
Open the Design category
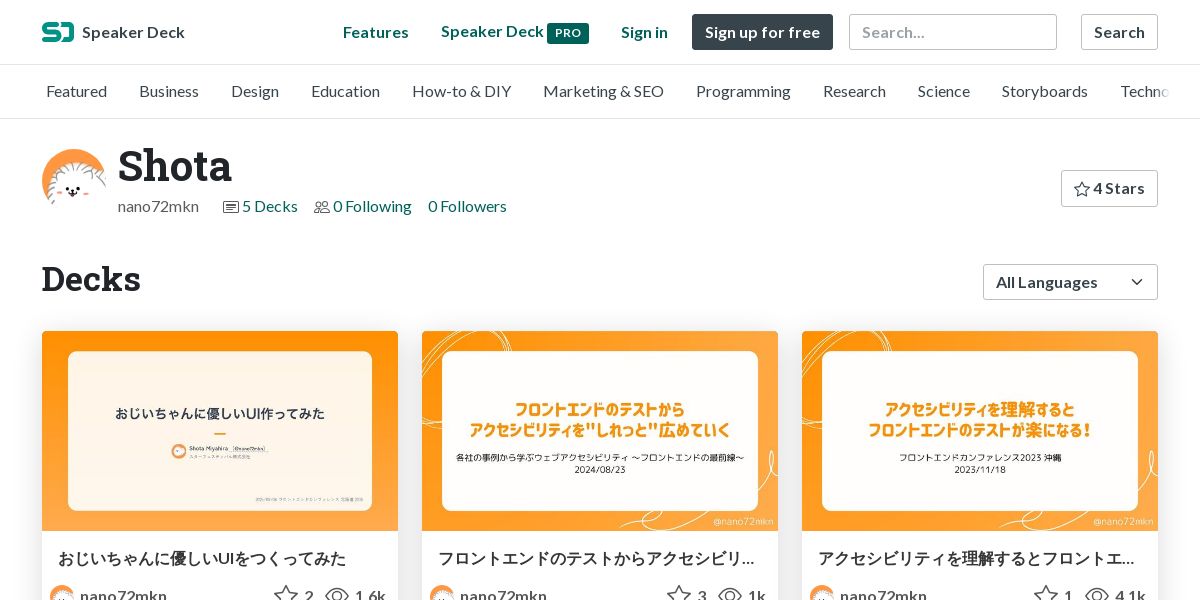(x=255, y=91)
